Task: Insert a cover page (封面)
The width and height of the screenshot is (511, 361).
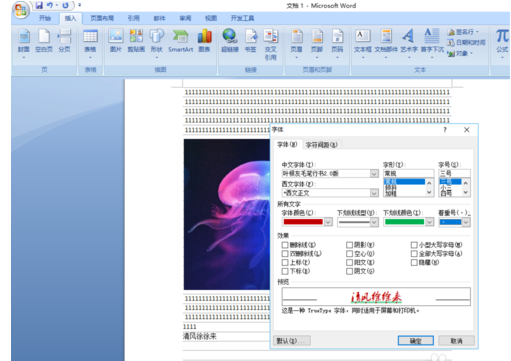Action: coord(24,43)
